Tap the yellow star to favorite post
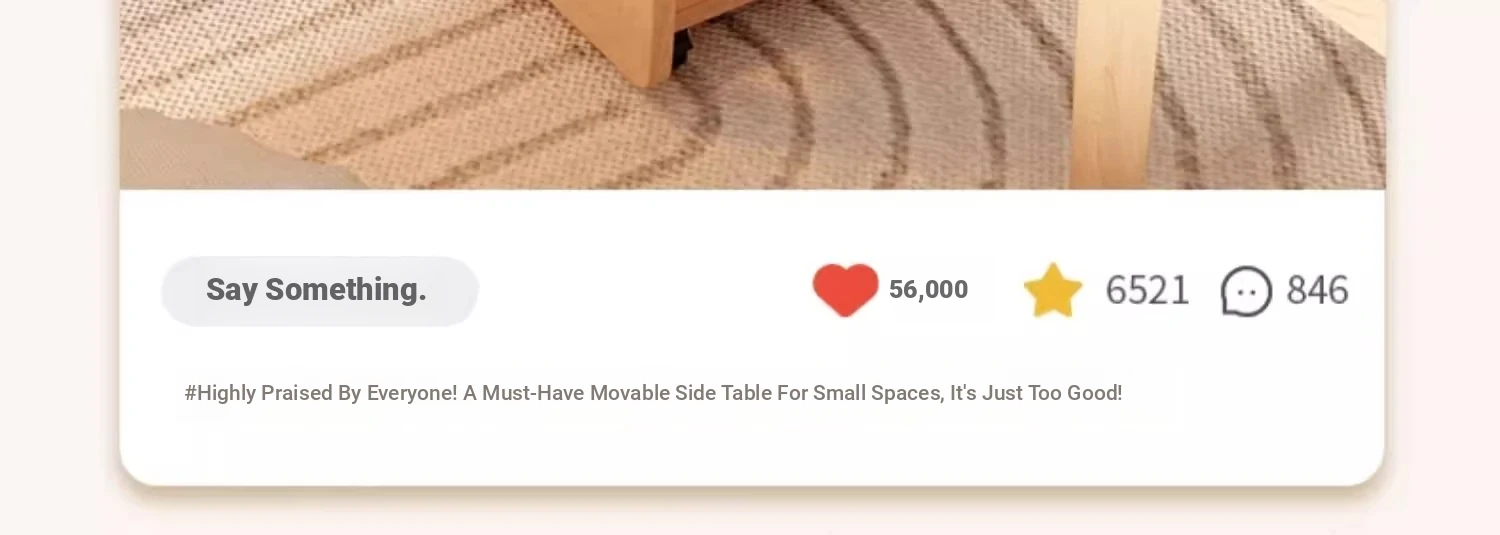This screenshot has width=1500, height=535. 1053,290
